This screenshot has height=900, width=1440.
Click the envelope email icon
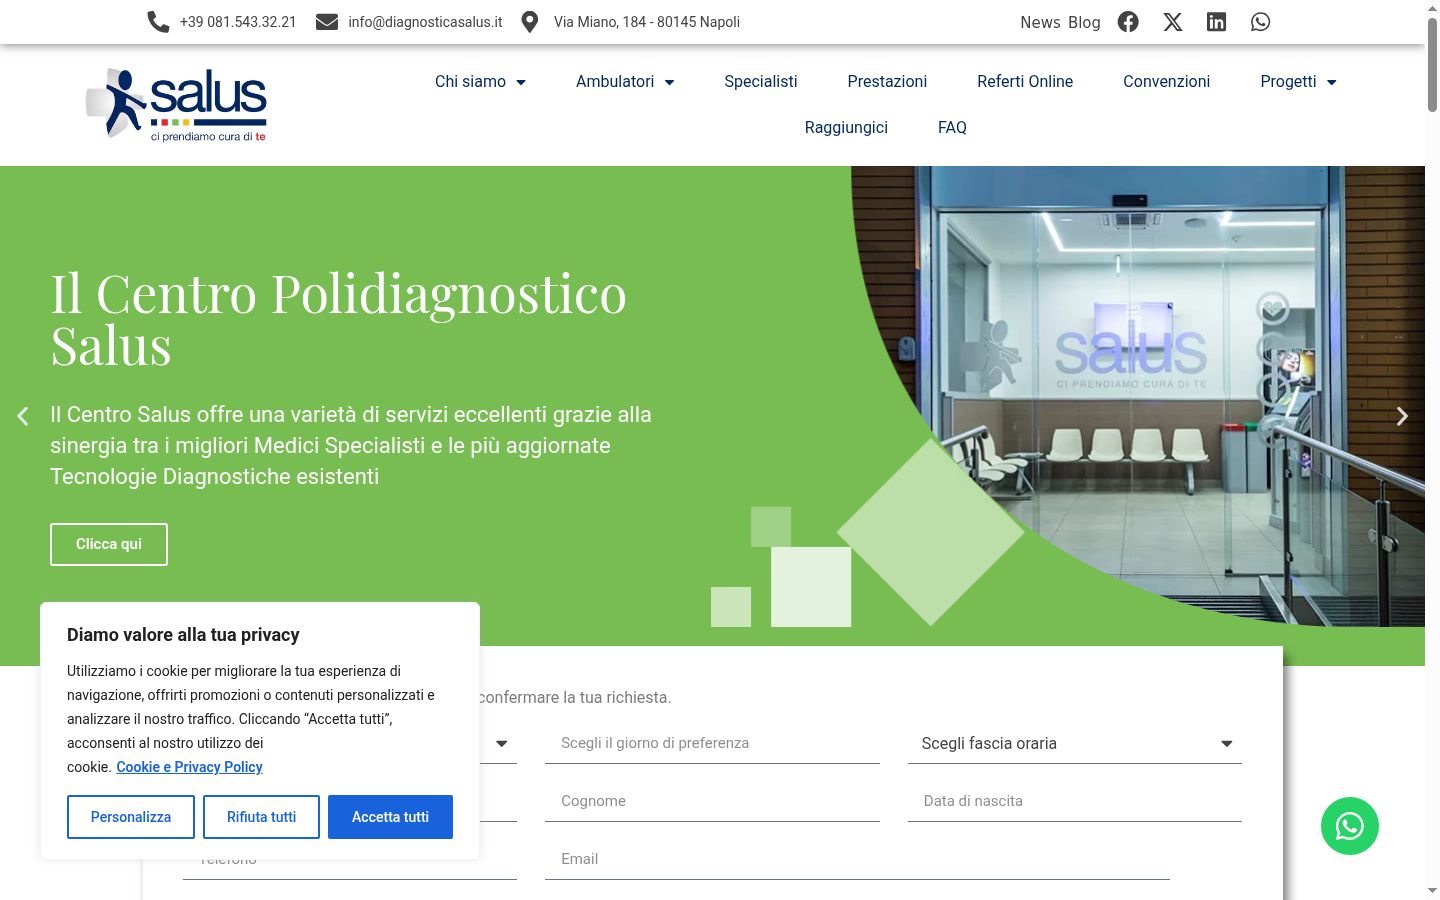327,22
